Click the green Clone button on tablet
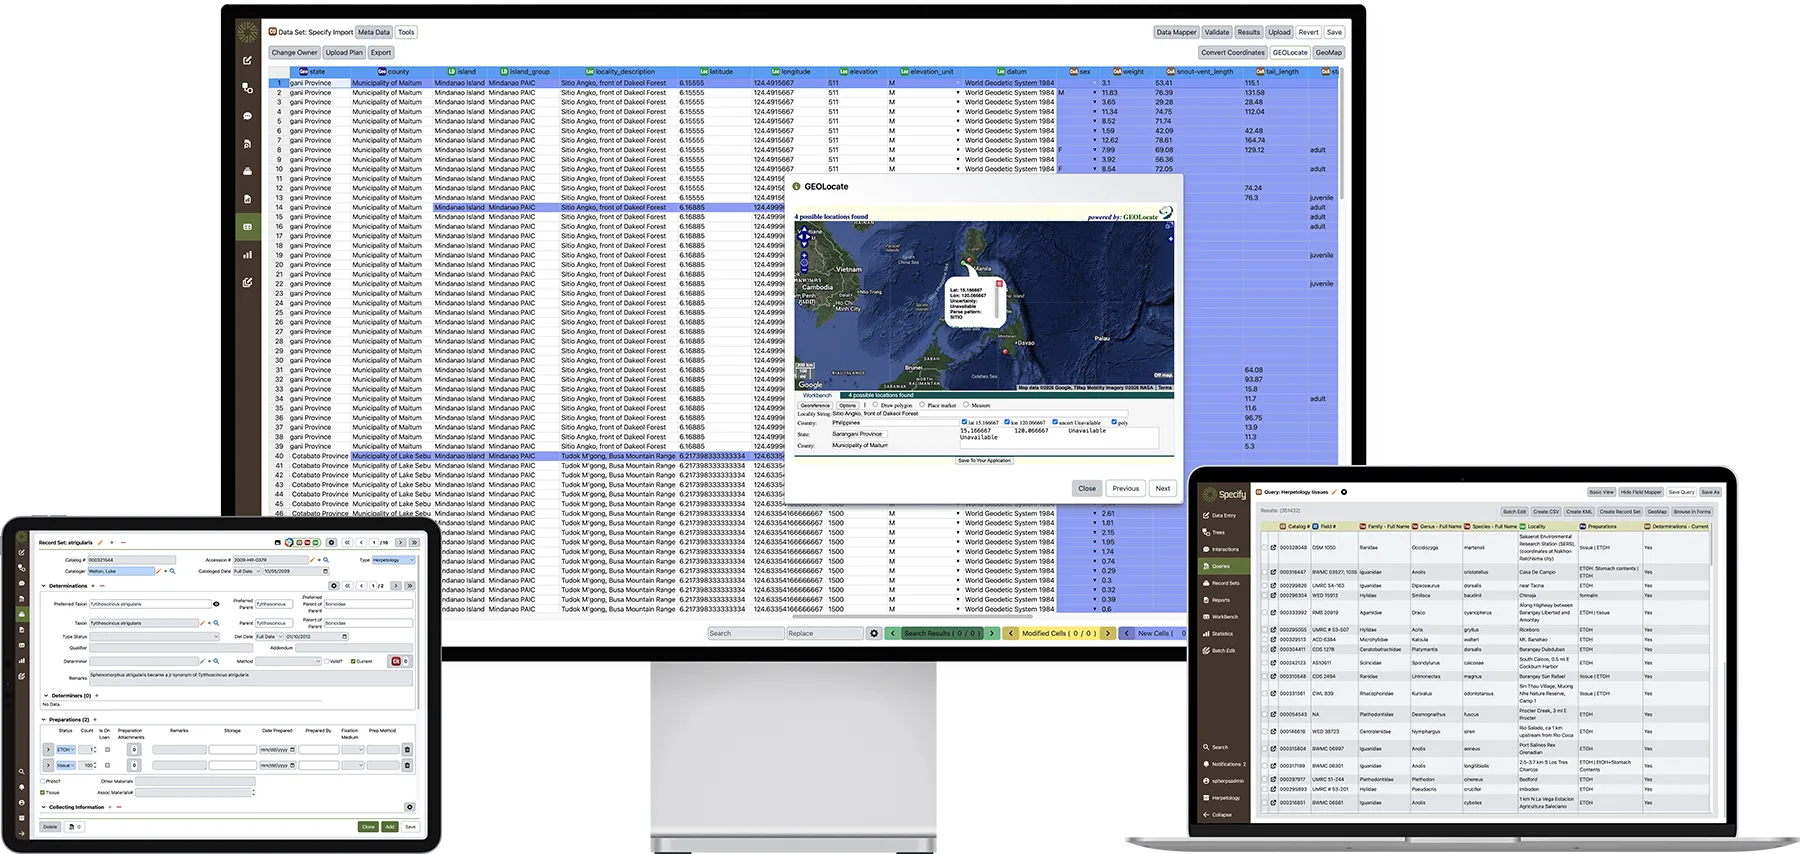The width and height of the screenshot is (1800, 854). click(x=368, y=827)
